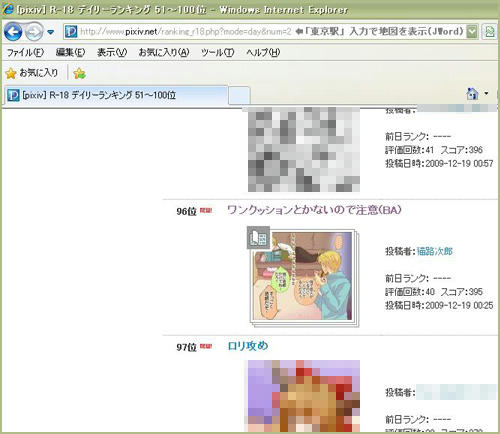Click the 評価回数:40 スコア:395 text

coord(434,292)
